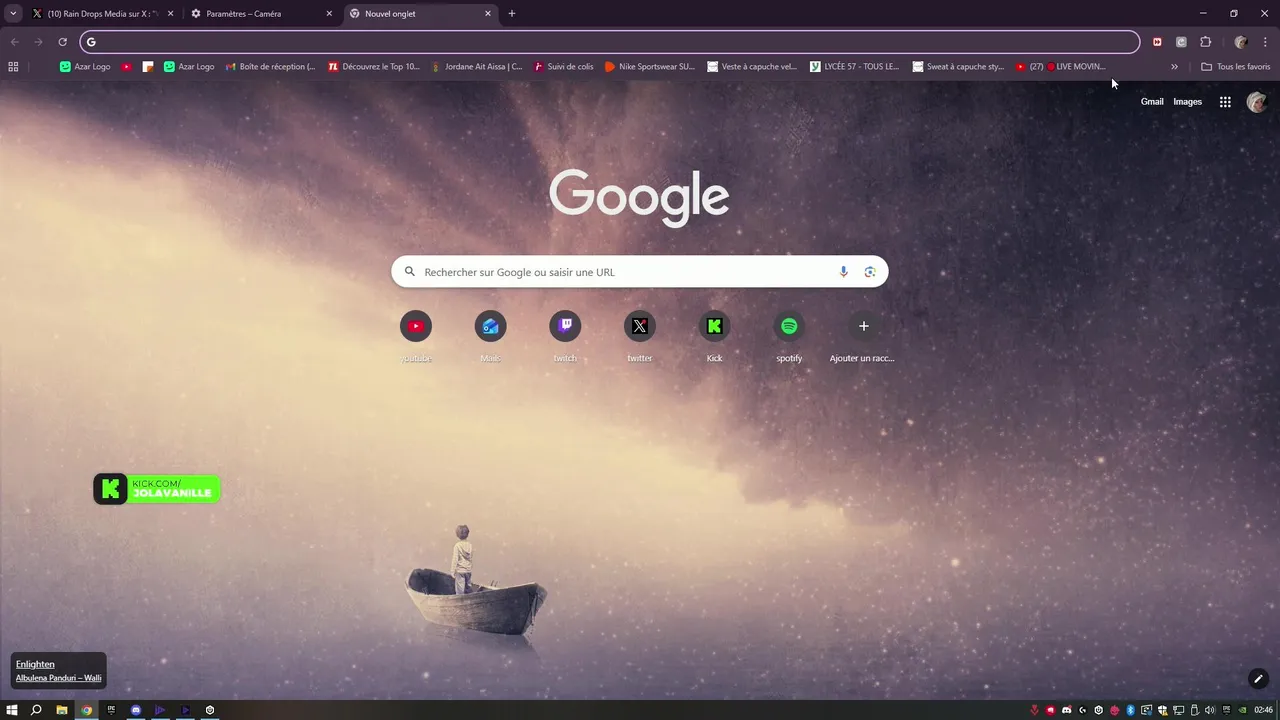Search by image with Google Lens icon
This screenshot has height=720, width=1280.
(x=870, y=272)
